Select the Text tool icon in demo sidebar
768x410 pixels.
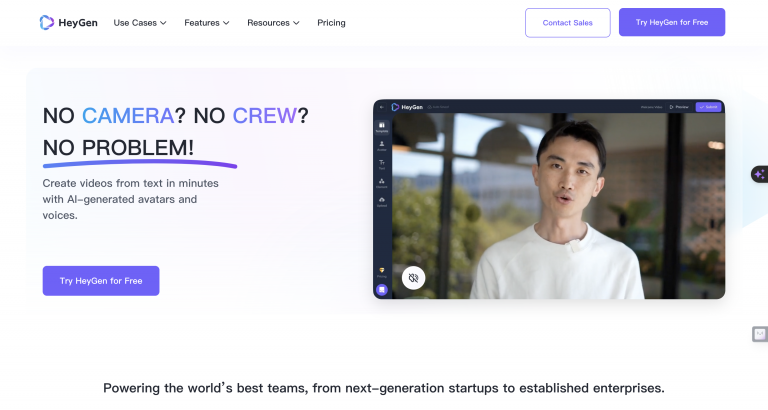(382, 165)
